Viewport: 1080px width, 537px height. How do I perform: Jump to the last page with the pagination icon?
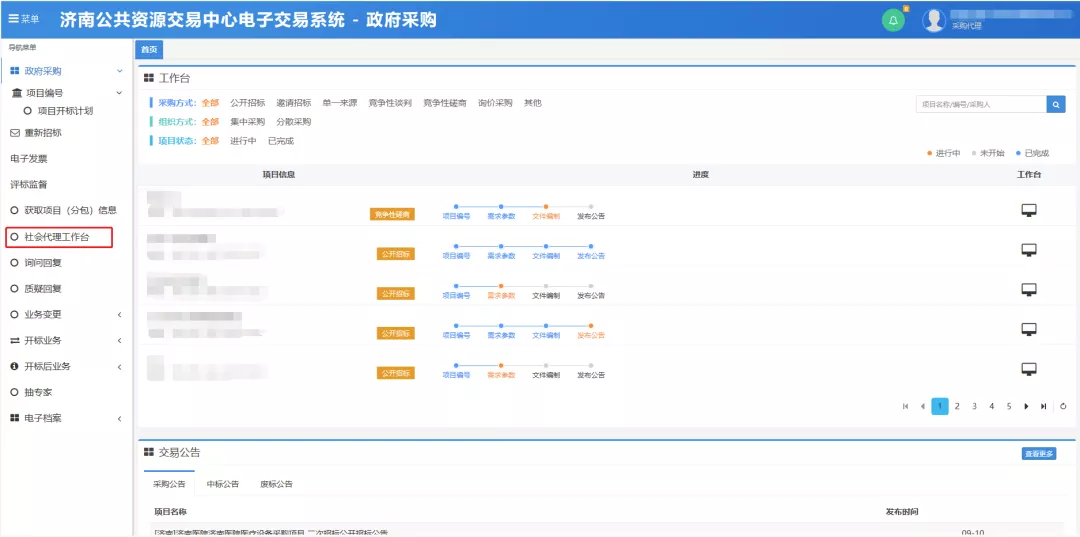[x=1044, y=406]
